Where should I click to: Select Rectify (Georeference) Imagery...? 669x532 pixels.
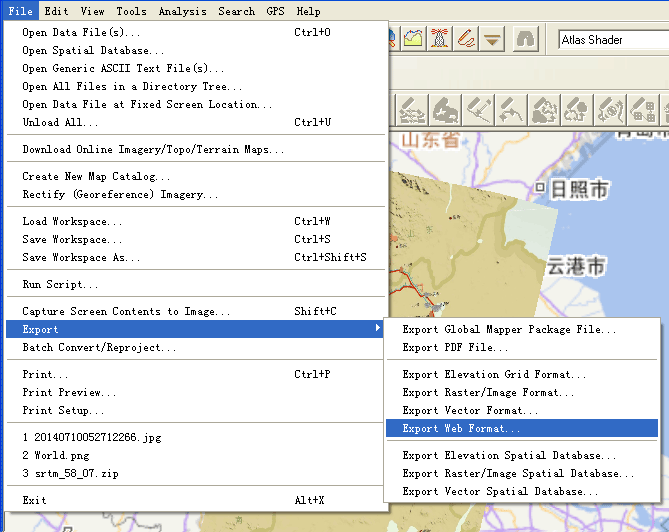pos(197,194)
